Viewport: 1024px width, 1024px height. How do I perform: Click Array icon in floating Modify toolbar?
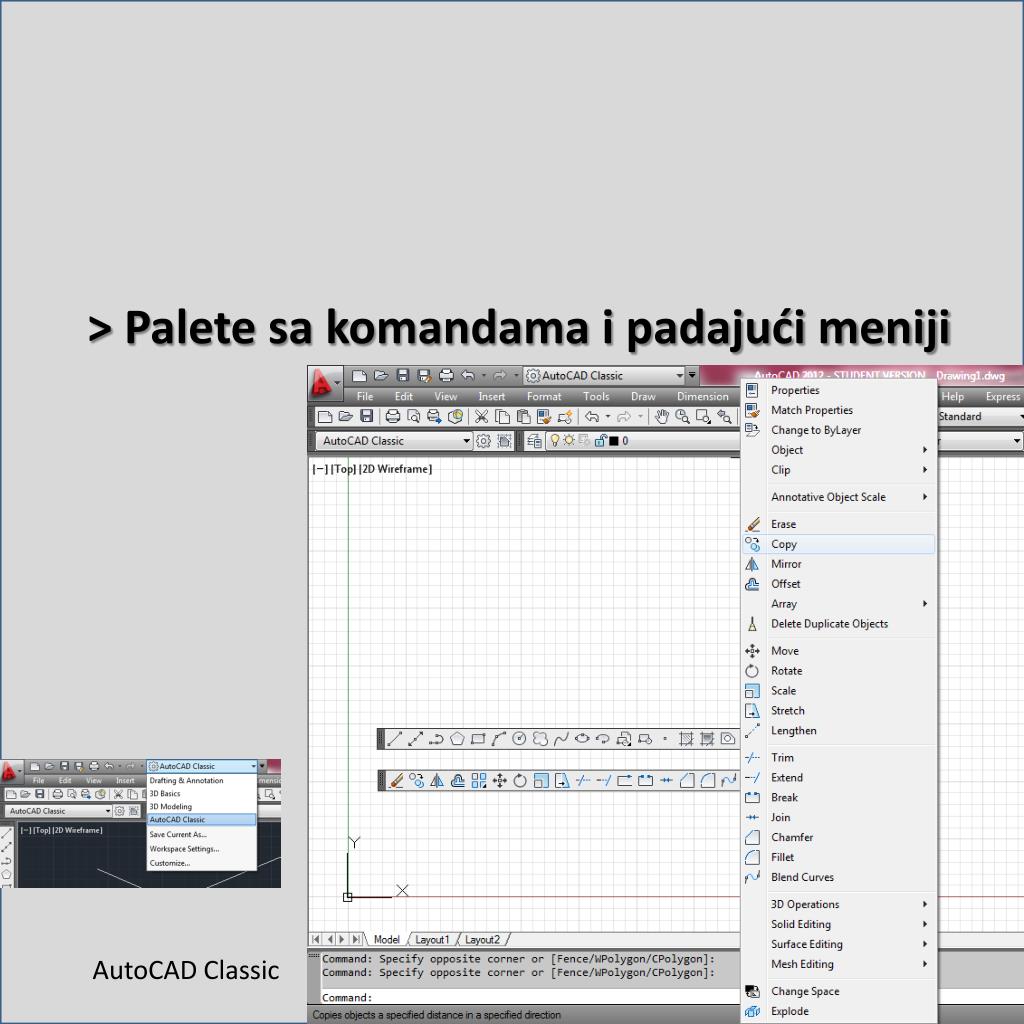[x=479, y=780]
